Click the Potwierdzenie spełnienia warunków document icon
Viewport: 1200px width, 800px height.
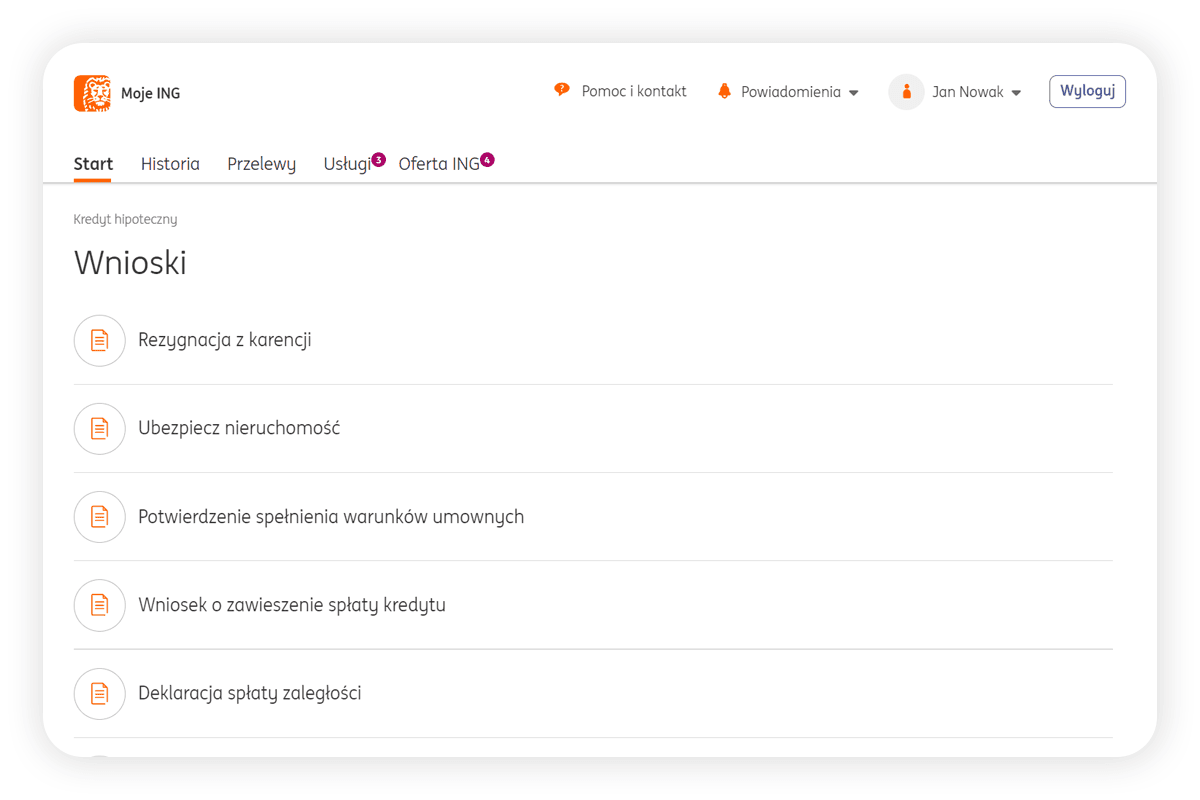pos(99,517)
